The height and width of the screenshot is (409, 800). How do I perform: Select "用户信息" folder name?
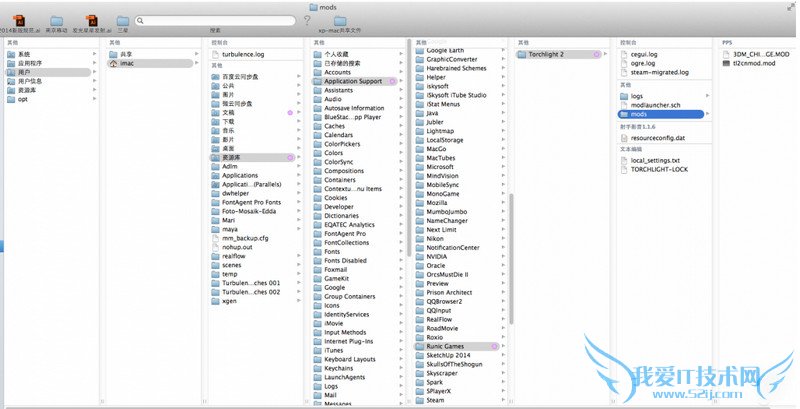[x=30, y=81]
